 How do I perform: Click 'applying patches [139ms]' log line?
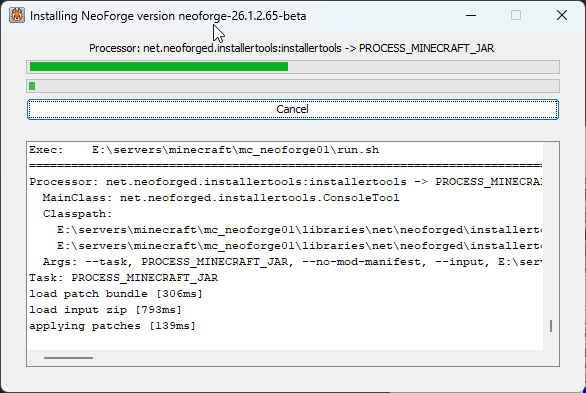click(x=112, y=326)
